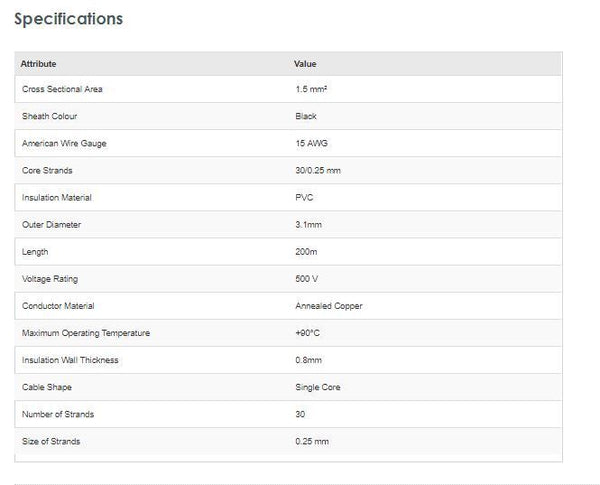
Task: Select the Sheath Colour attribute
Action: tap(50, 117)
